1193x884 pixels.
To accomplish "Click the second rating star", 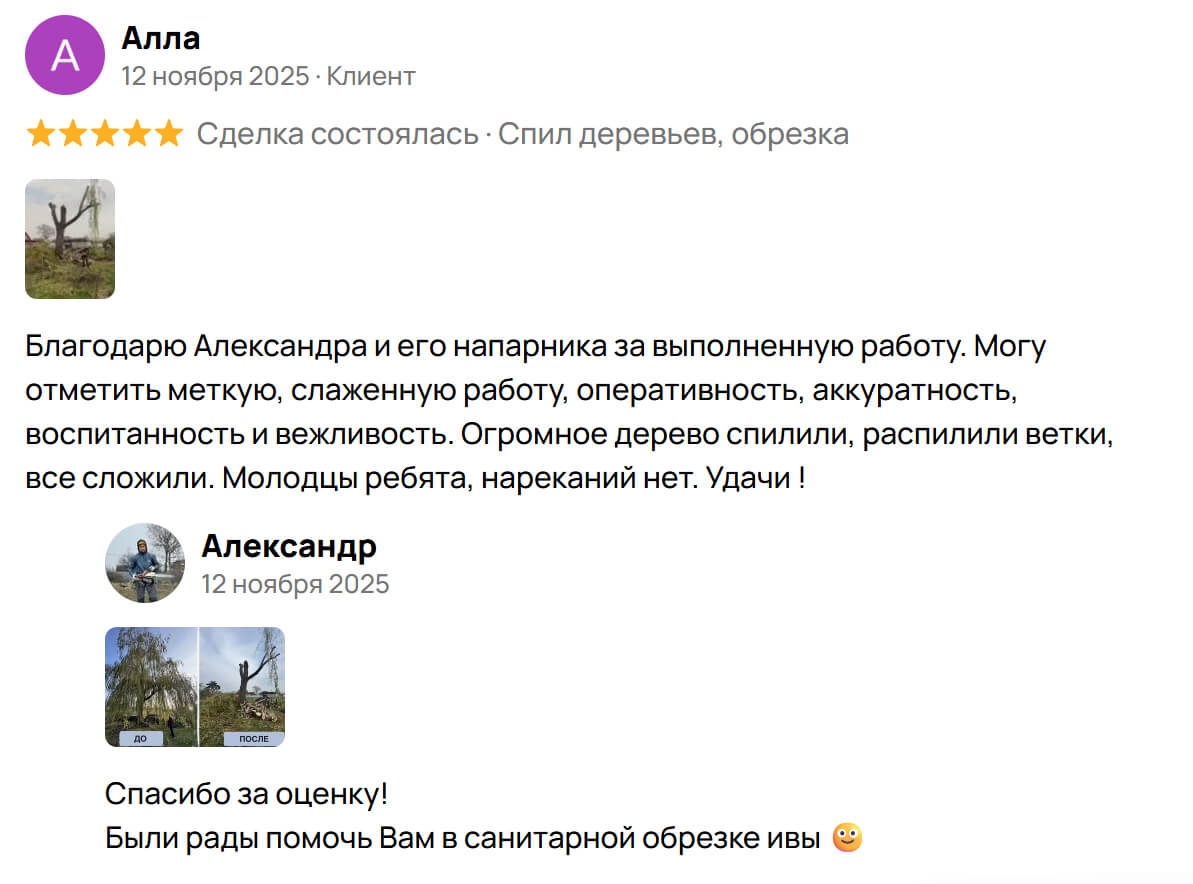I will pyautogui.click(x=73, y=134).
